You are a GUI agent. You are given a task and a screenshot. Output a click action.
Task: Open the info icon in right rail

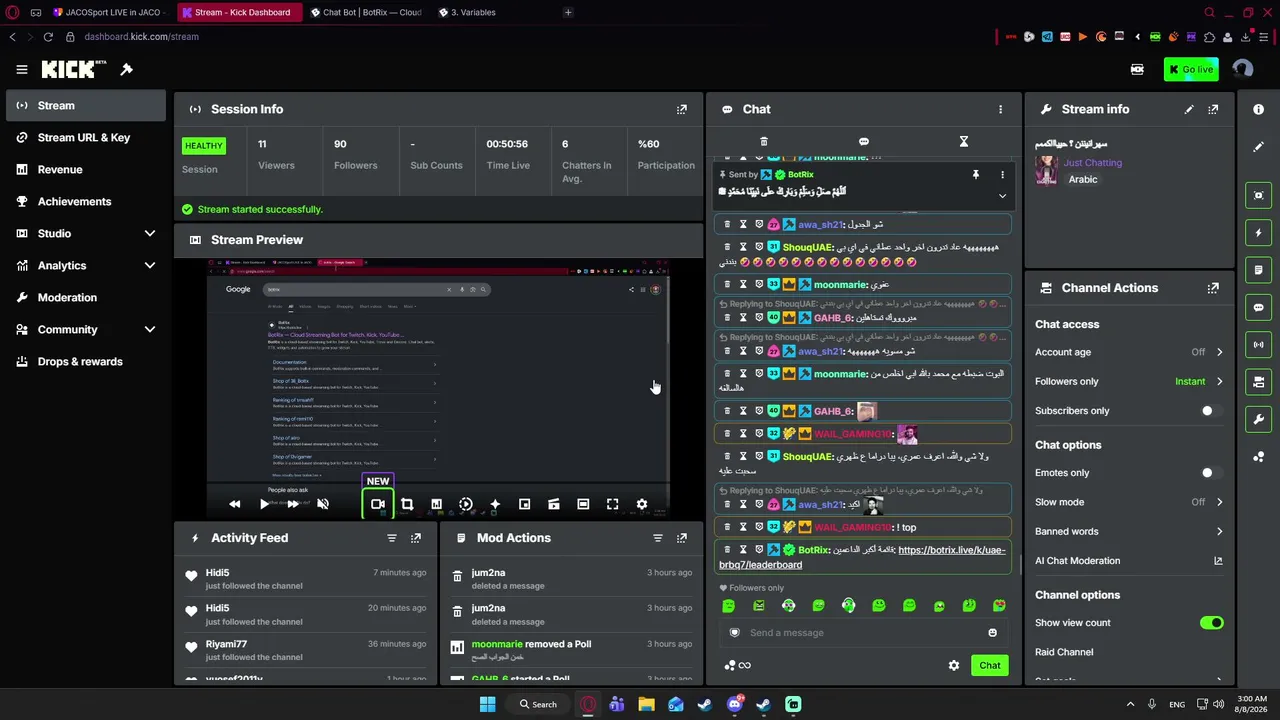coord(1259,109)
